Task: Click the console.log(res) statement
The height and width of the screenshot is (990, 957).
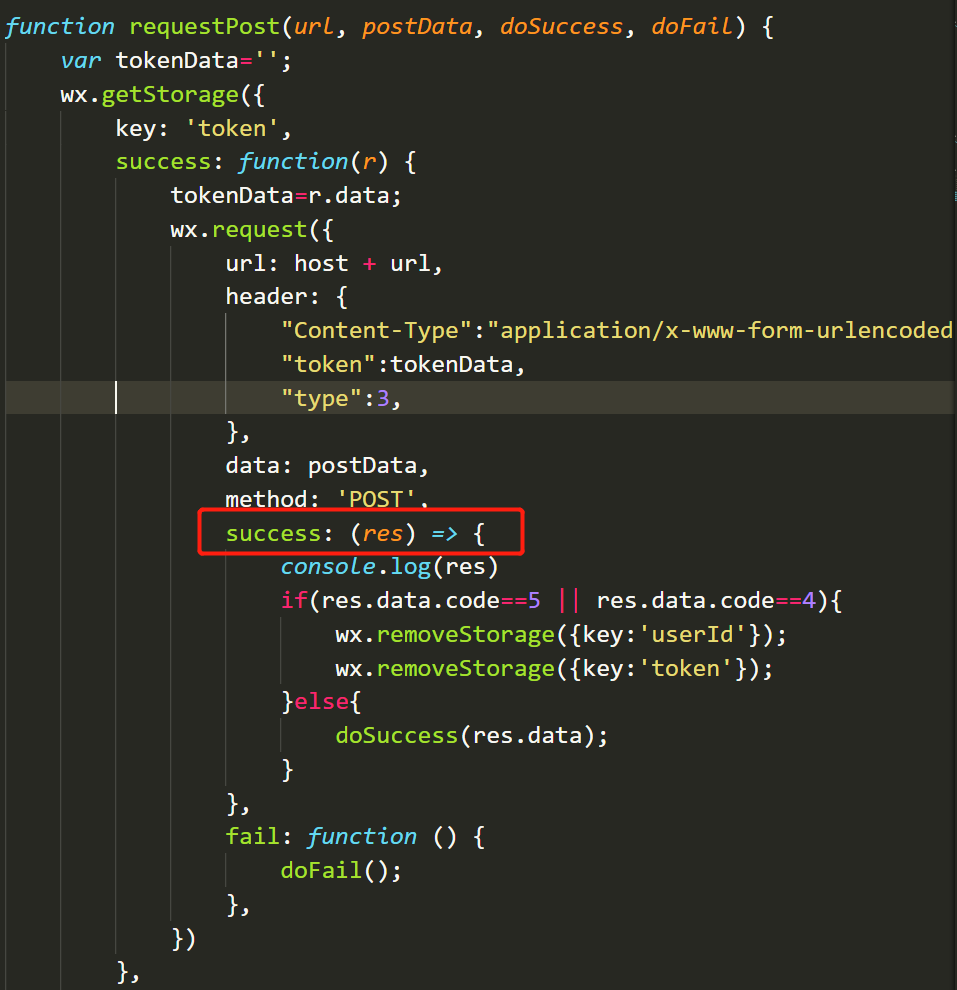Action: pos(389,567)
